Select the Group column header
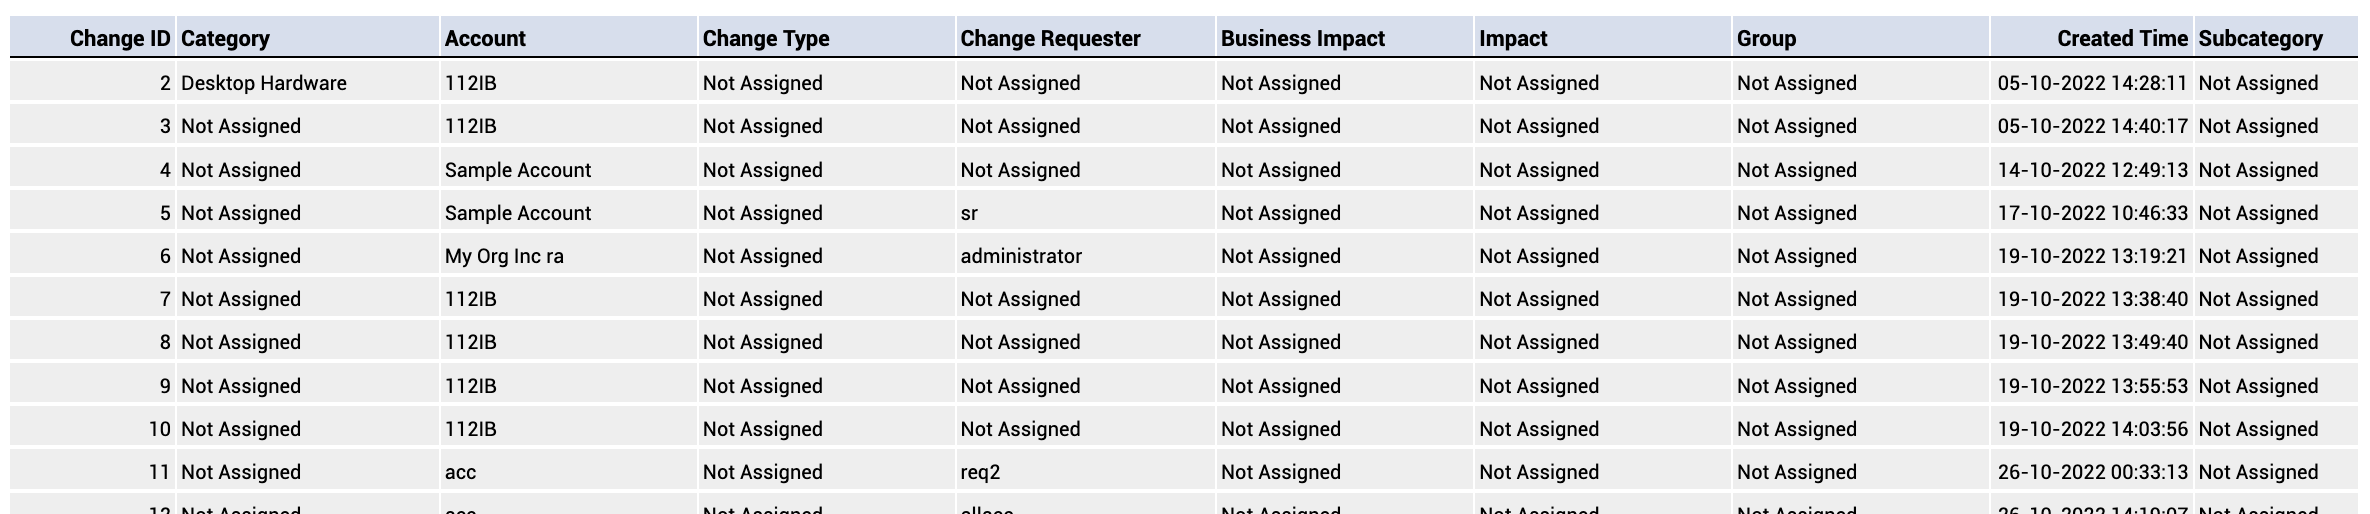 point(1766,39)
